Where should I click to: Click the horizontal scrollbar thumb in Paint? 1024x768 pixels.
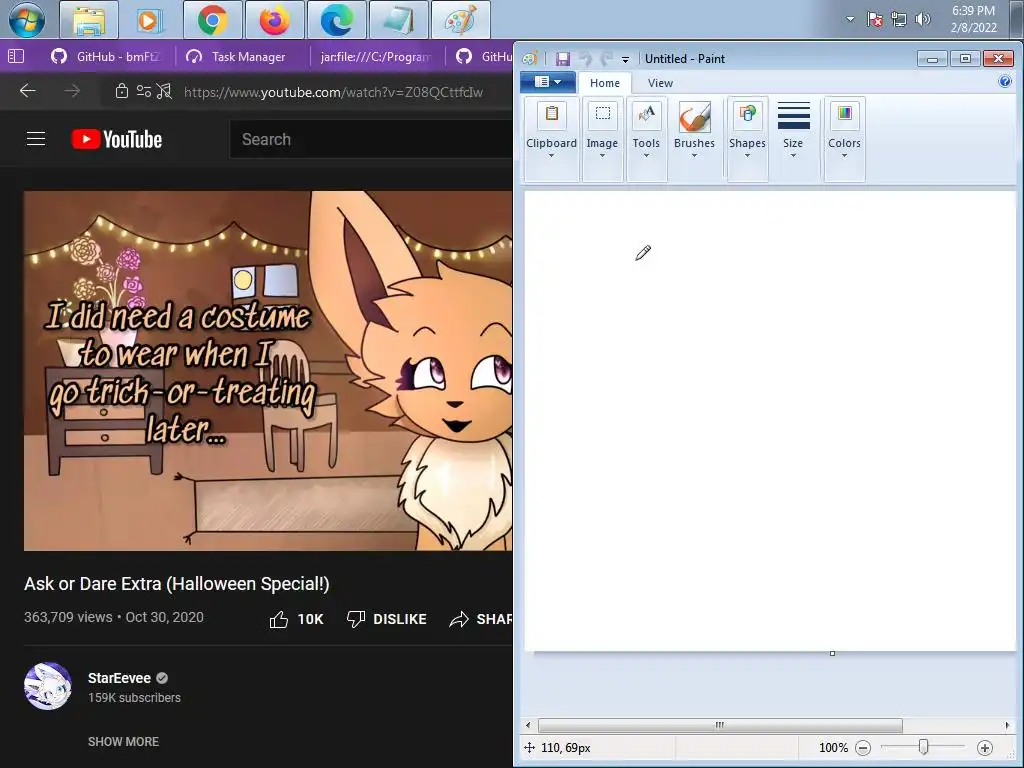coord(720,725)
